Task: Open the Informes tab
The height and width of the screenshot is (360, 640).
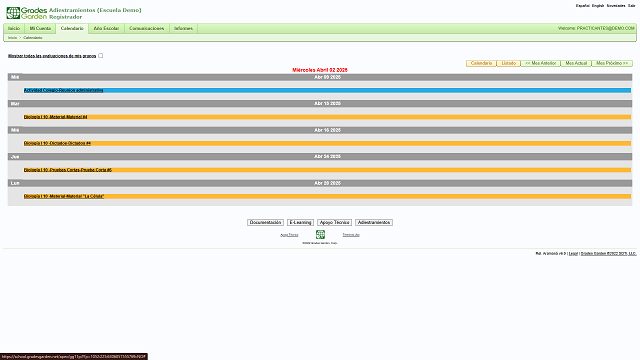Action: (x=183, y=29)
